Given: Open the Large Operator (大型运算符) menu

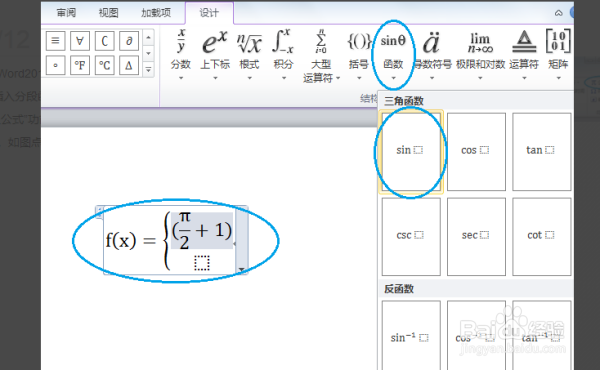Looking at the screenshot, I should [321, 56].
